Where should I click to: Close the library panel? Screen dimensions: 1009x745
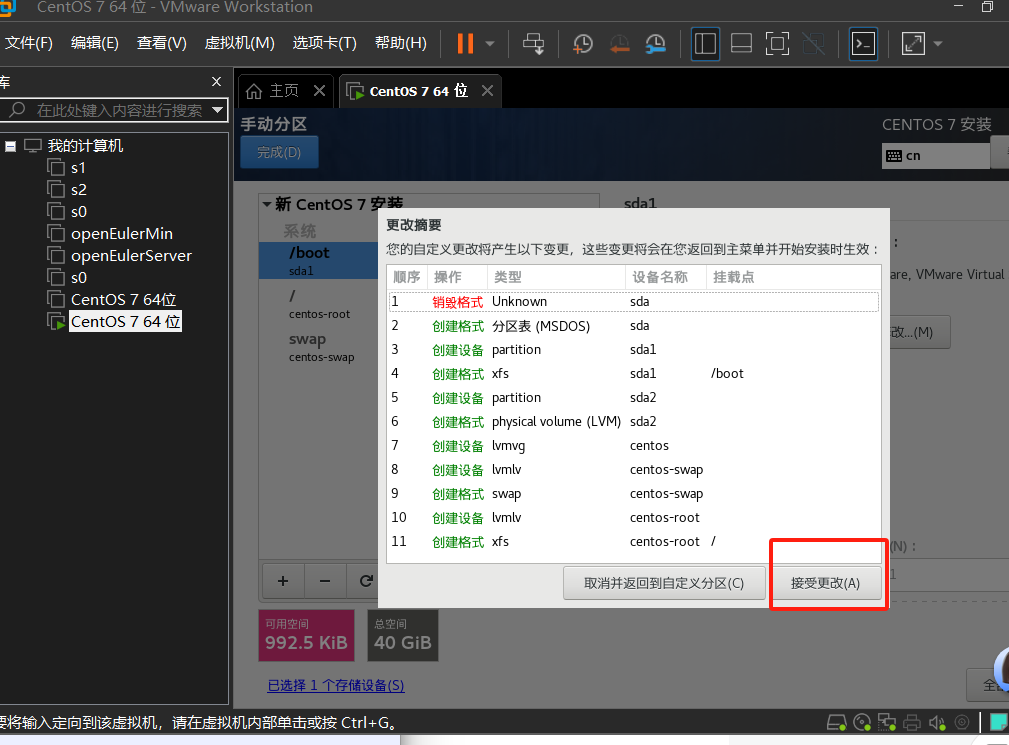(x=216, y=82)
